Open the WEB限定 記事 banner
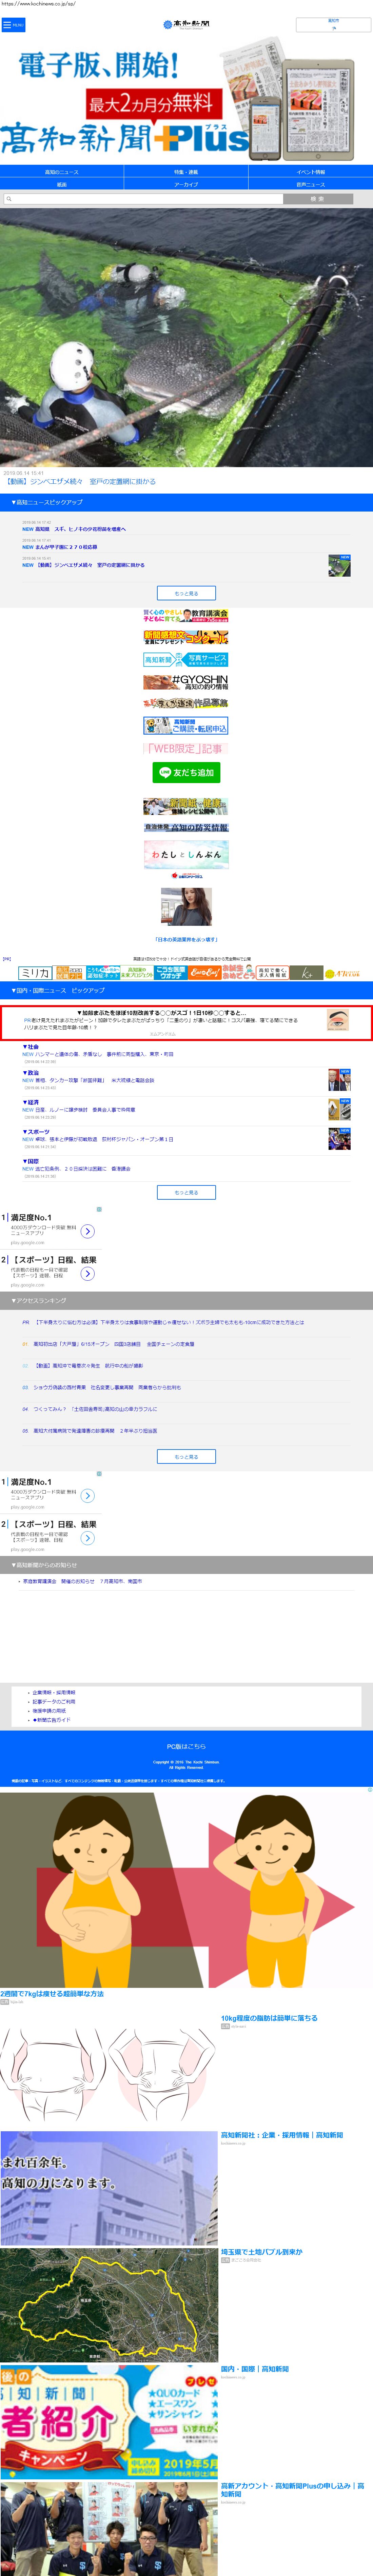The height and width of the screenshot is (2576, 373). coord(186,748)
